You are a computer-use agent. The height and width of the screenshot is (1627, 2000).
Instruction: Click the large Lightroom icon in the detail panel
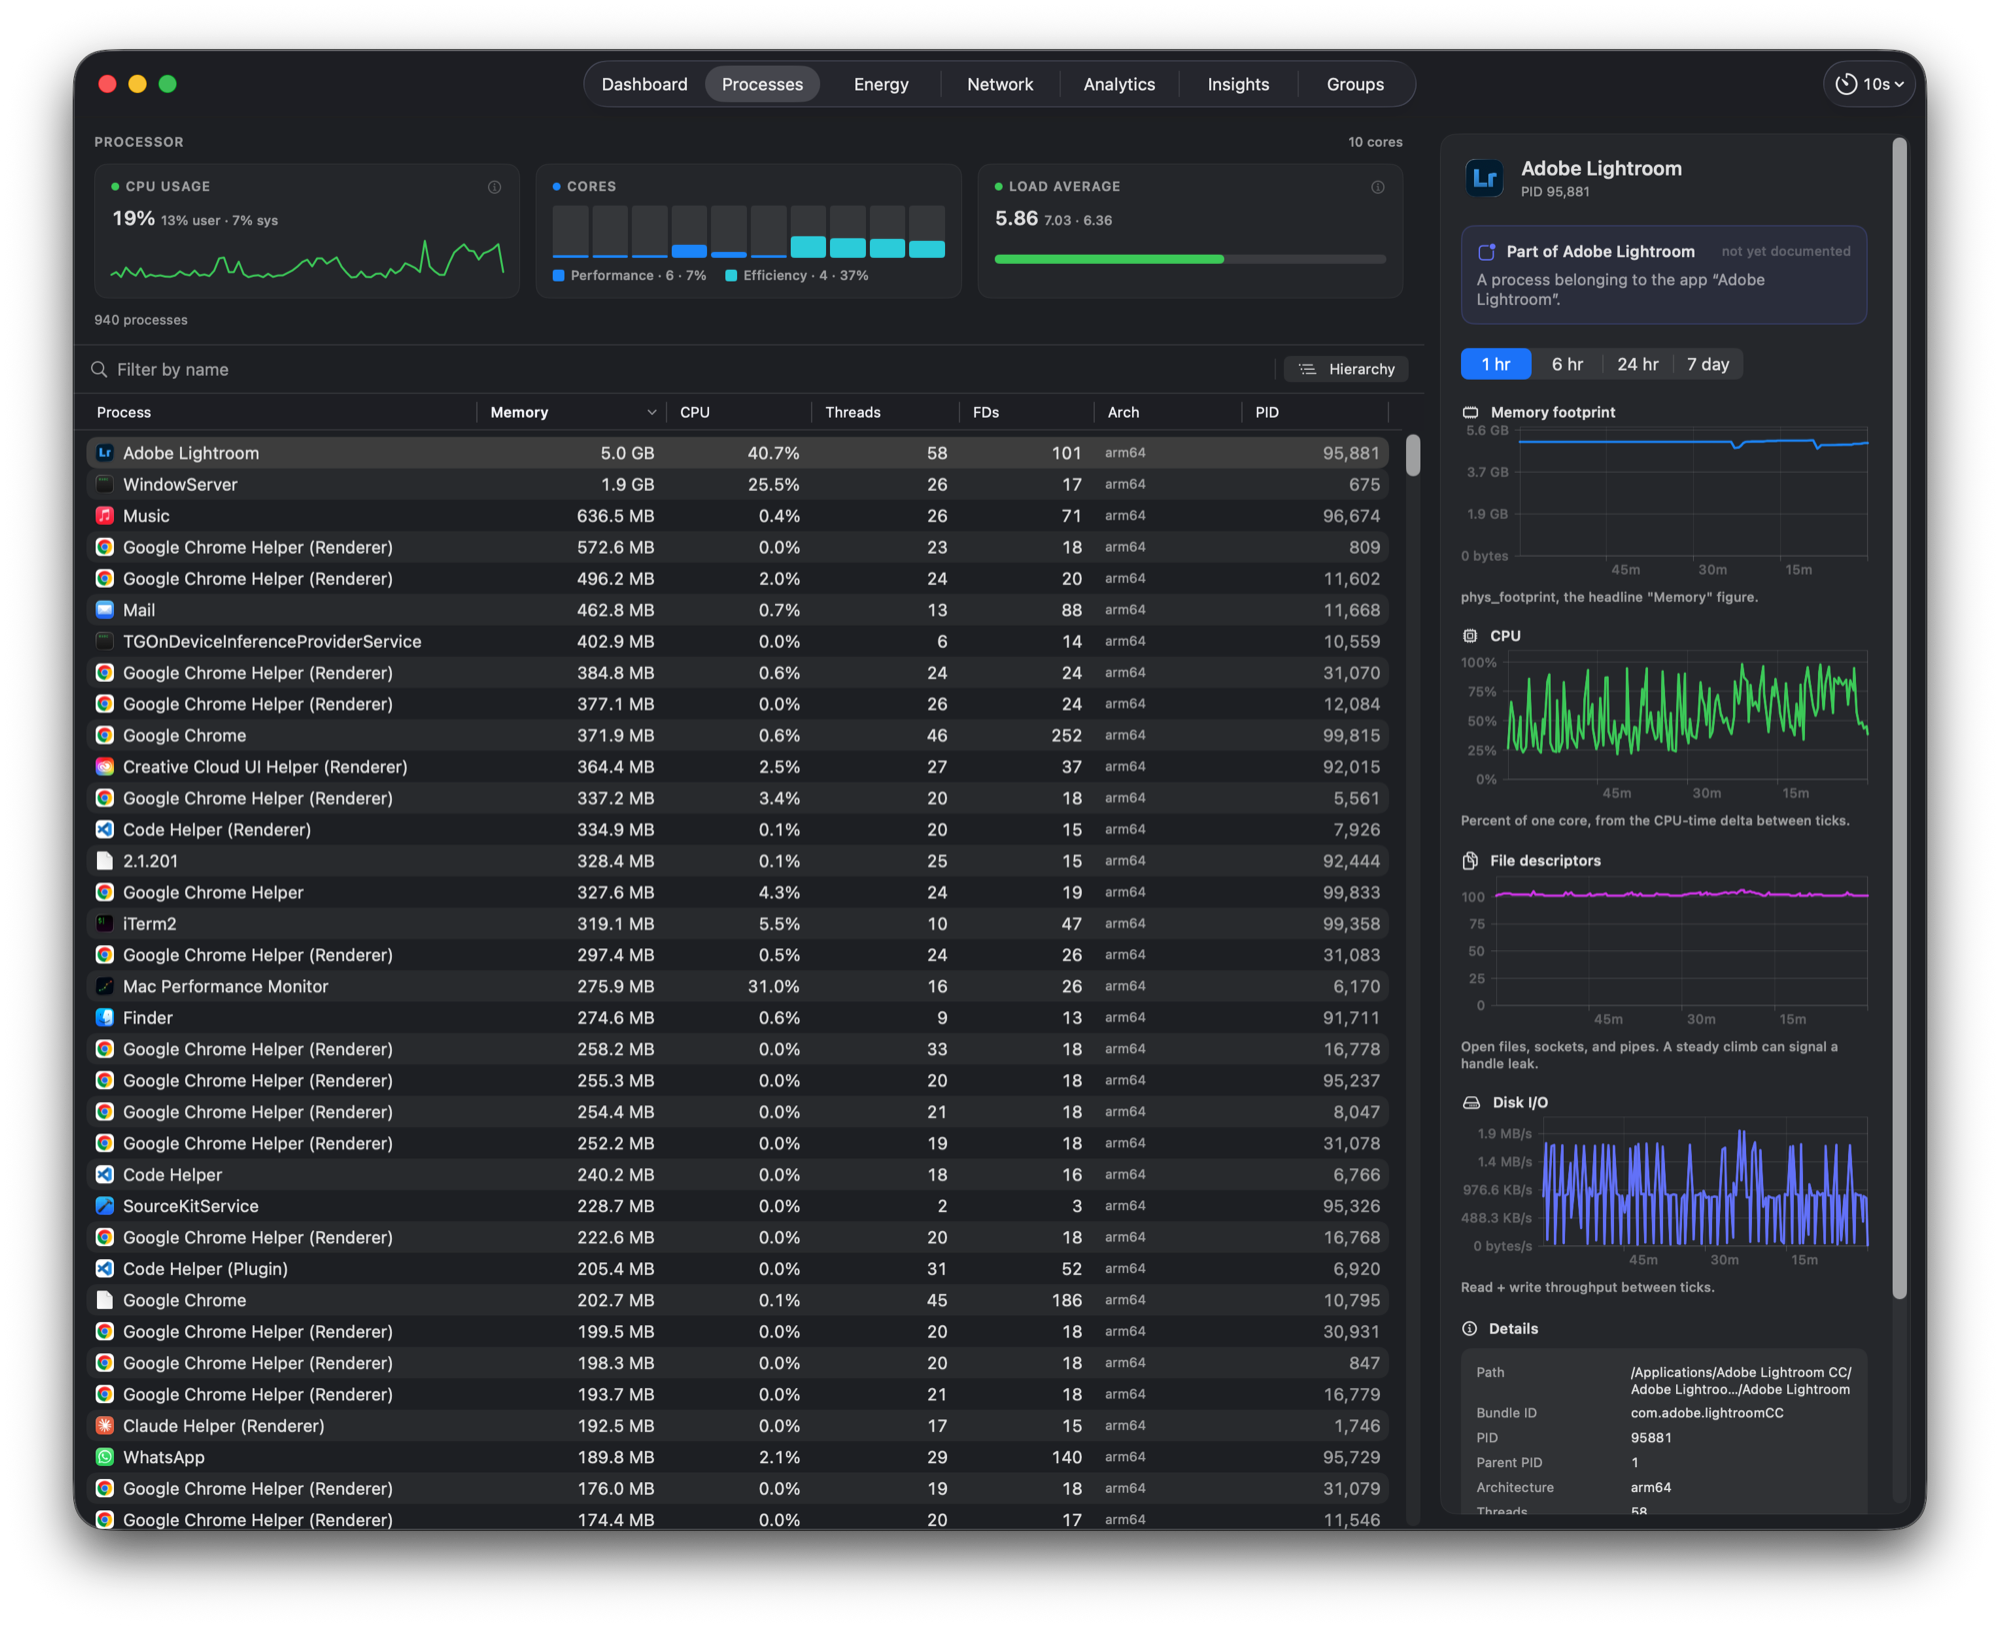pos(1485,178)
